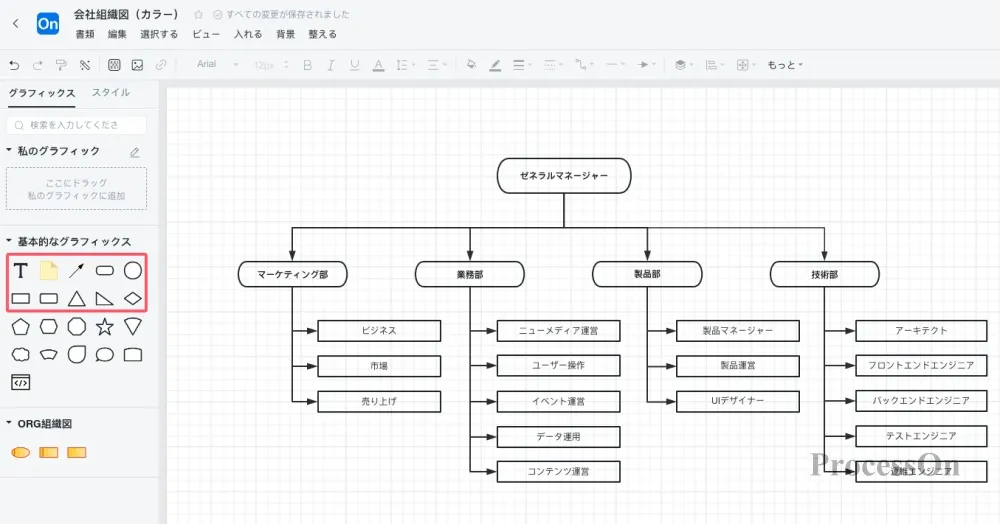
Task: Select the octagon shape
Action: point(77,327)
